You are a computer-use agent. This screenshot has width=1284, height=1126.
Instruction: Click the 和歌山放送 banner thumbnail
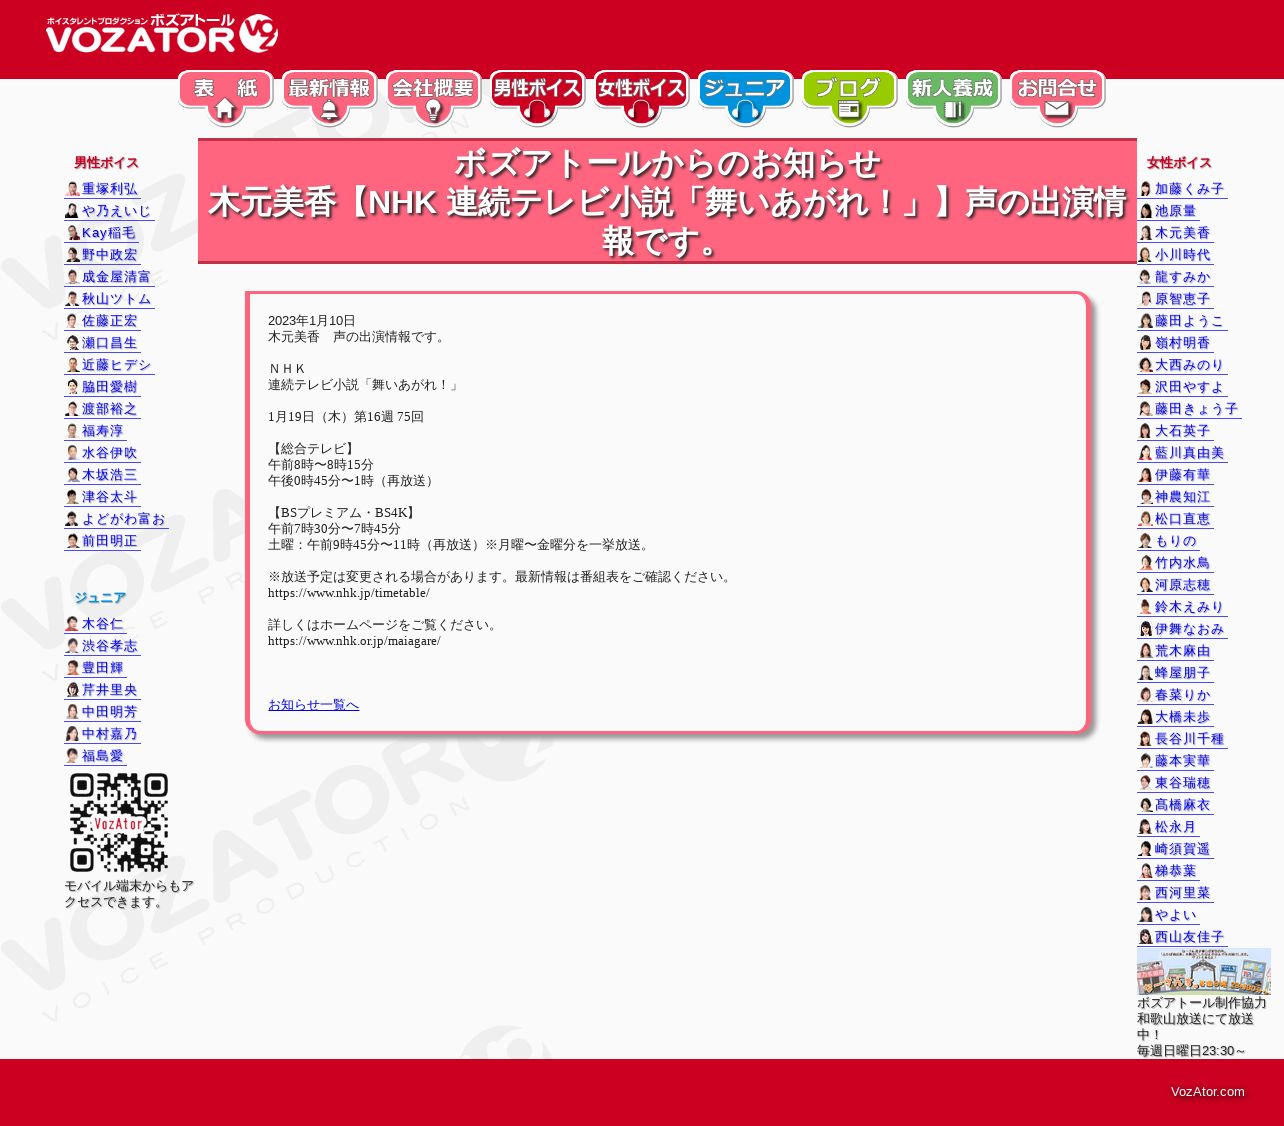1204,971
